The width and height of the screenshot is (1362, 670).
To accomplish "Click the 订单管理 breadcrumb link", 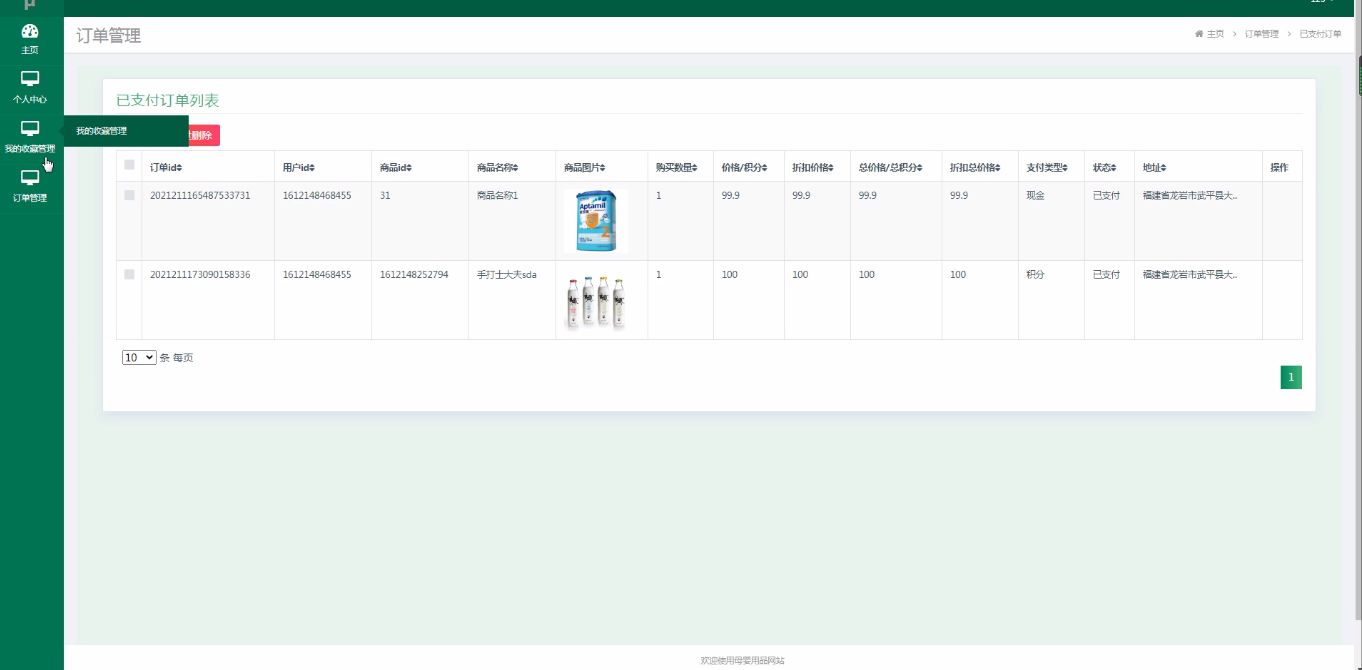I will pos(1262,34).
